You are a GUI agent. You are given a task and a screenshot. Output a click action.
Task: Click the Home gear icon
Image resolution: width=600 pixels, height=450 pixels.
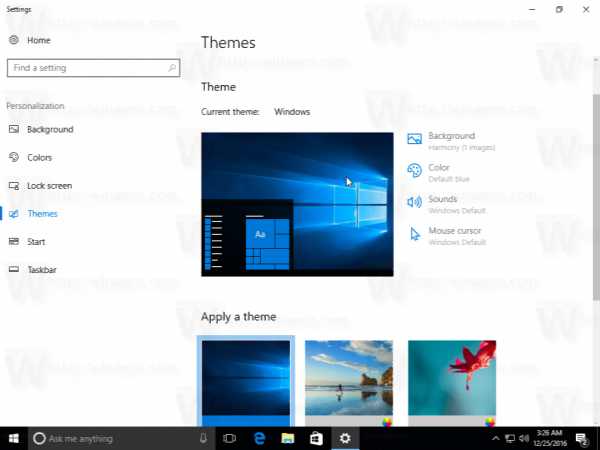pyautogui.click(x=14, y=40)
